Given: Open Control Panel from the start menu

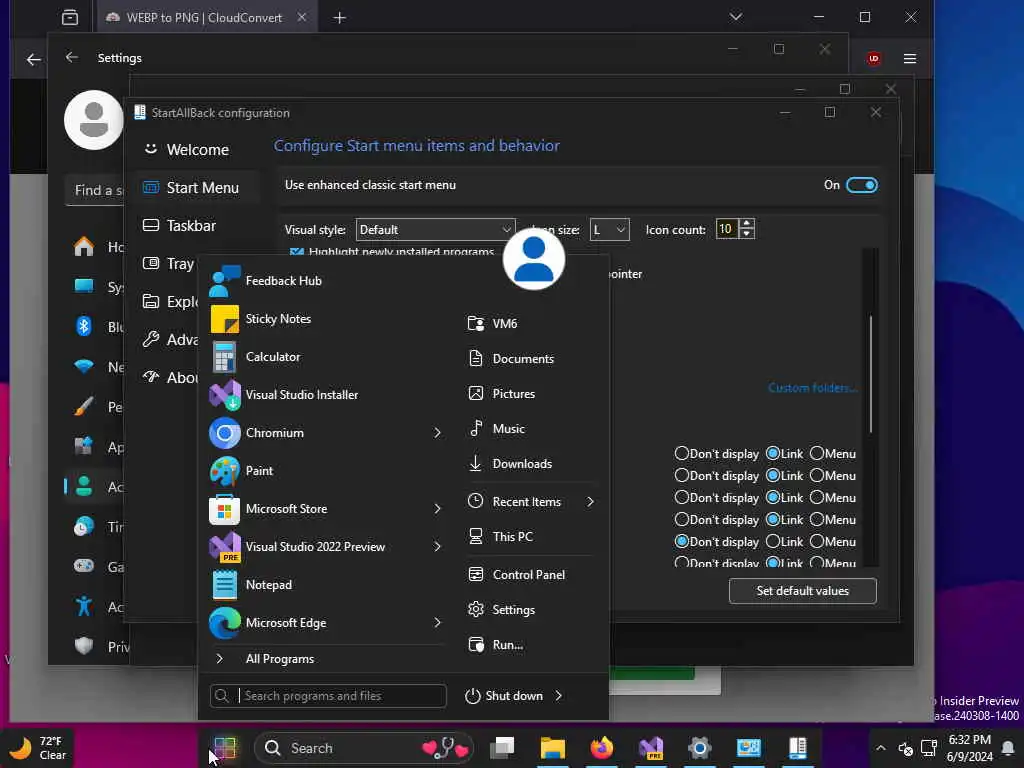Looking at the screenshot, I should [x=516, y=575].
